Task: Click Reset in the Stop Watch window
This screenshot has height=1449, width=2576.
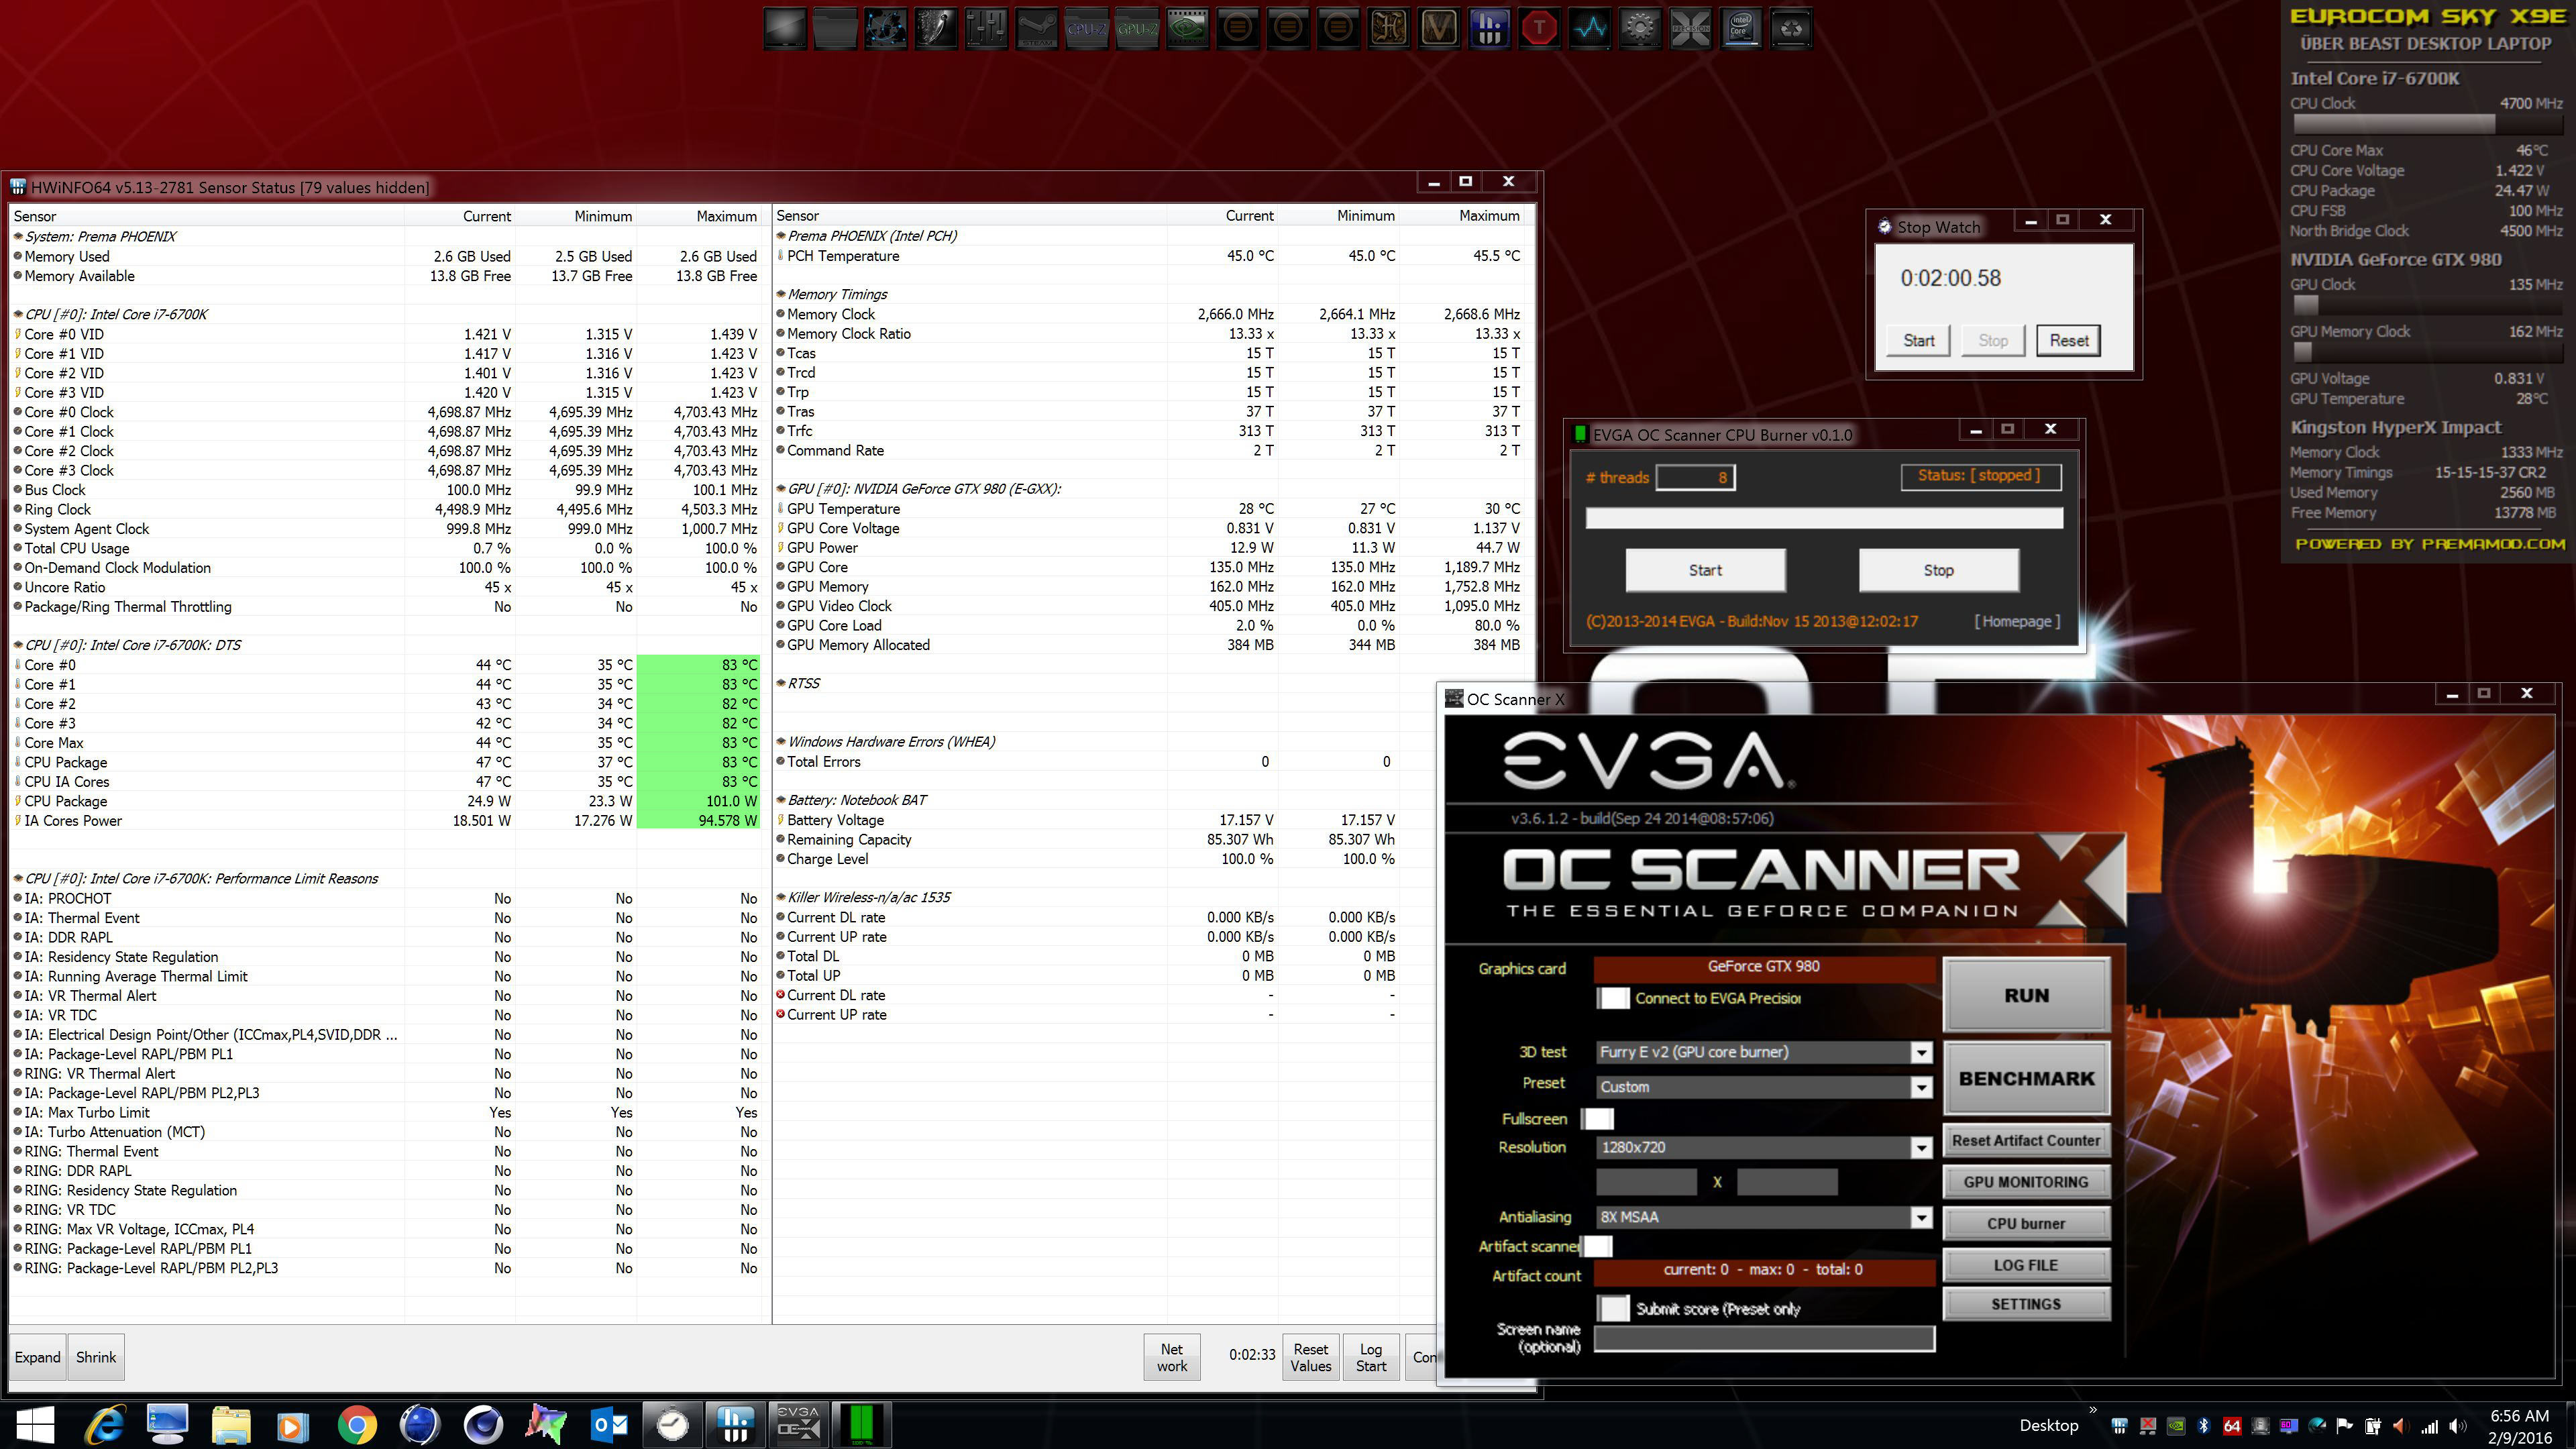Action: click(x=2068, y=340)
